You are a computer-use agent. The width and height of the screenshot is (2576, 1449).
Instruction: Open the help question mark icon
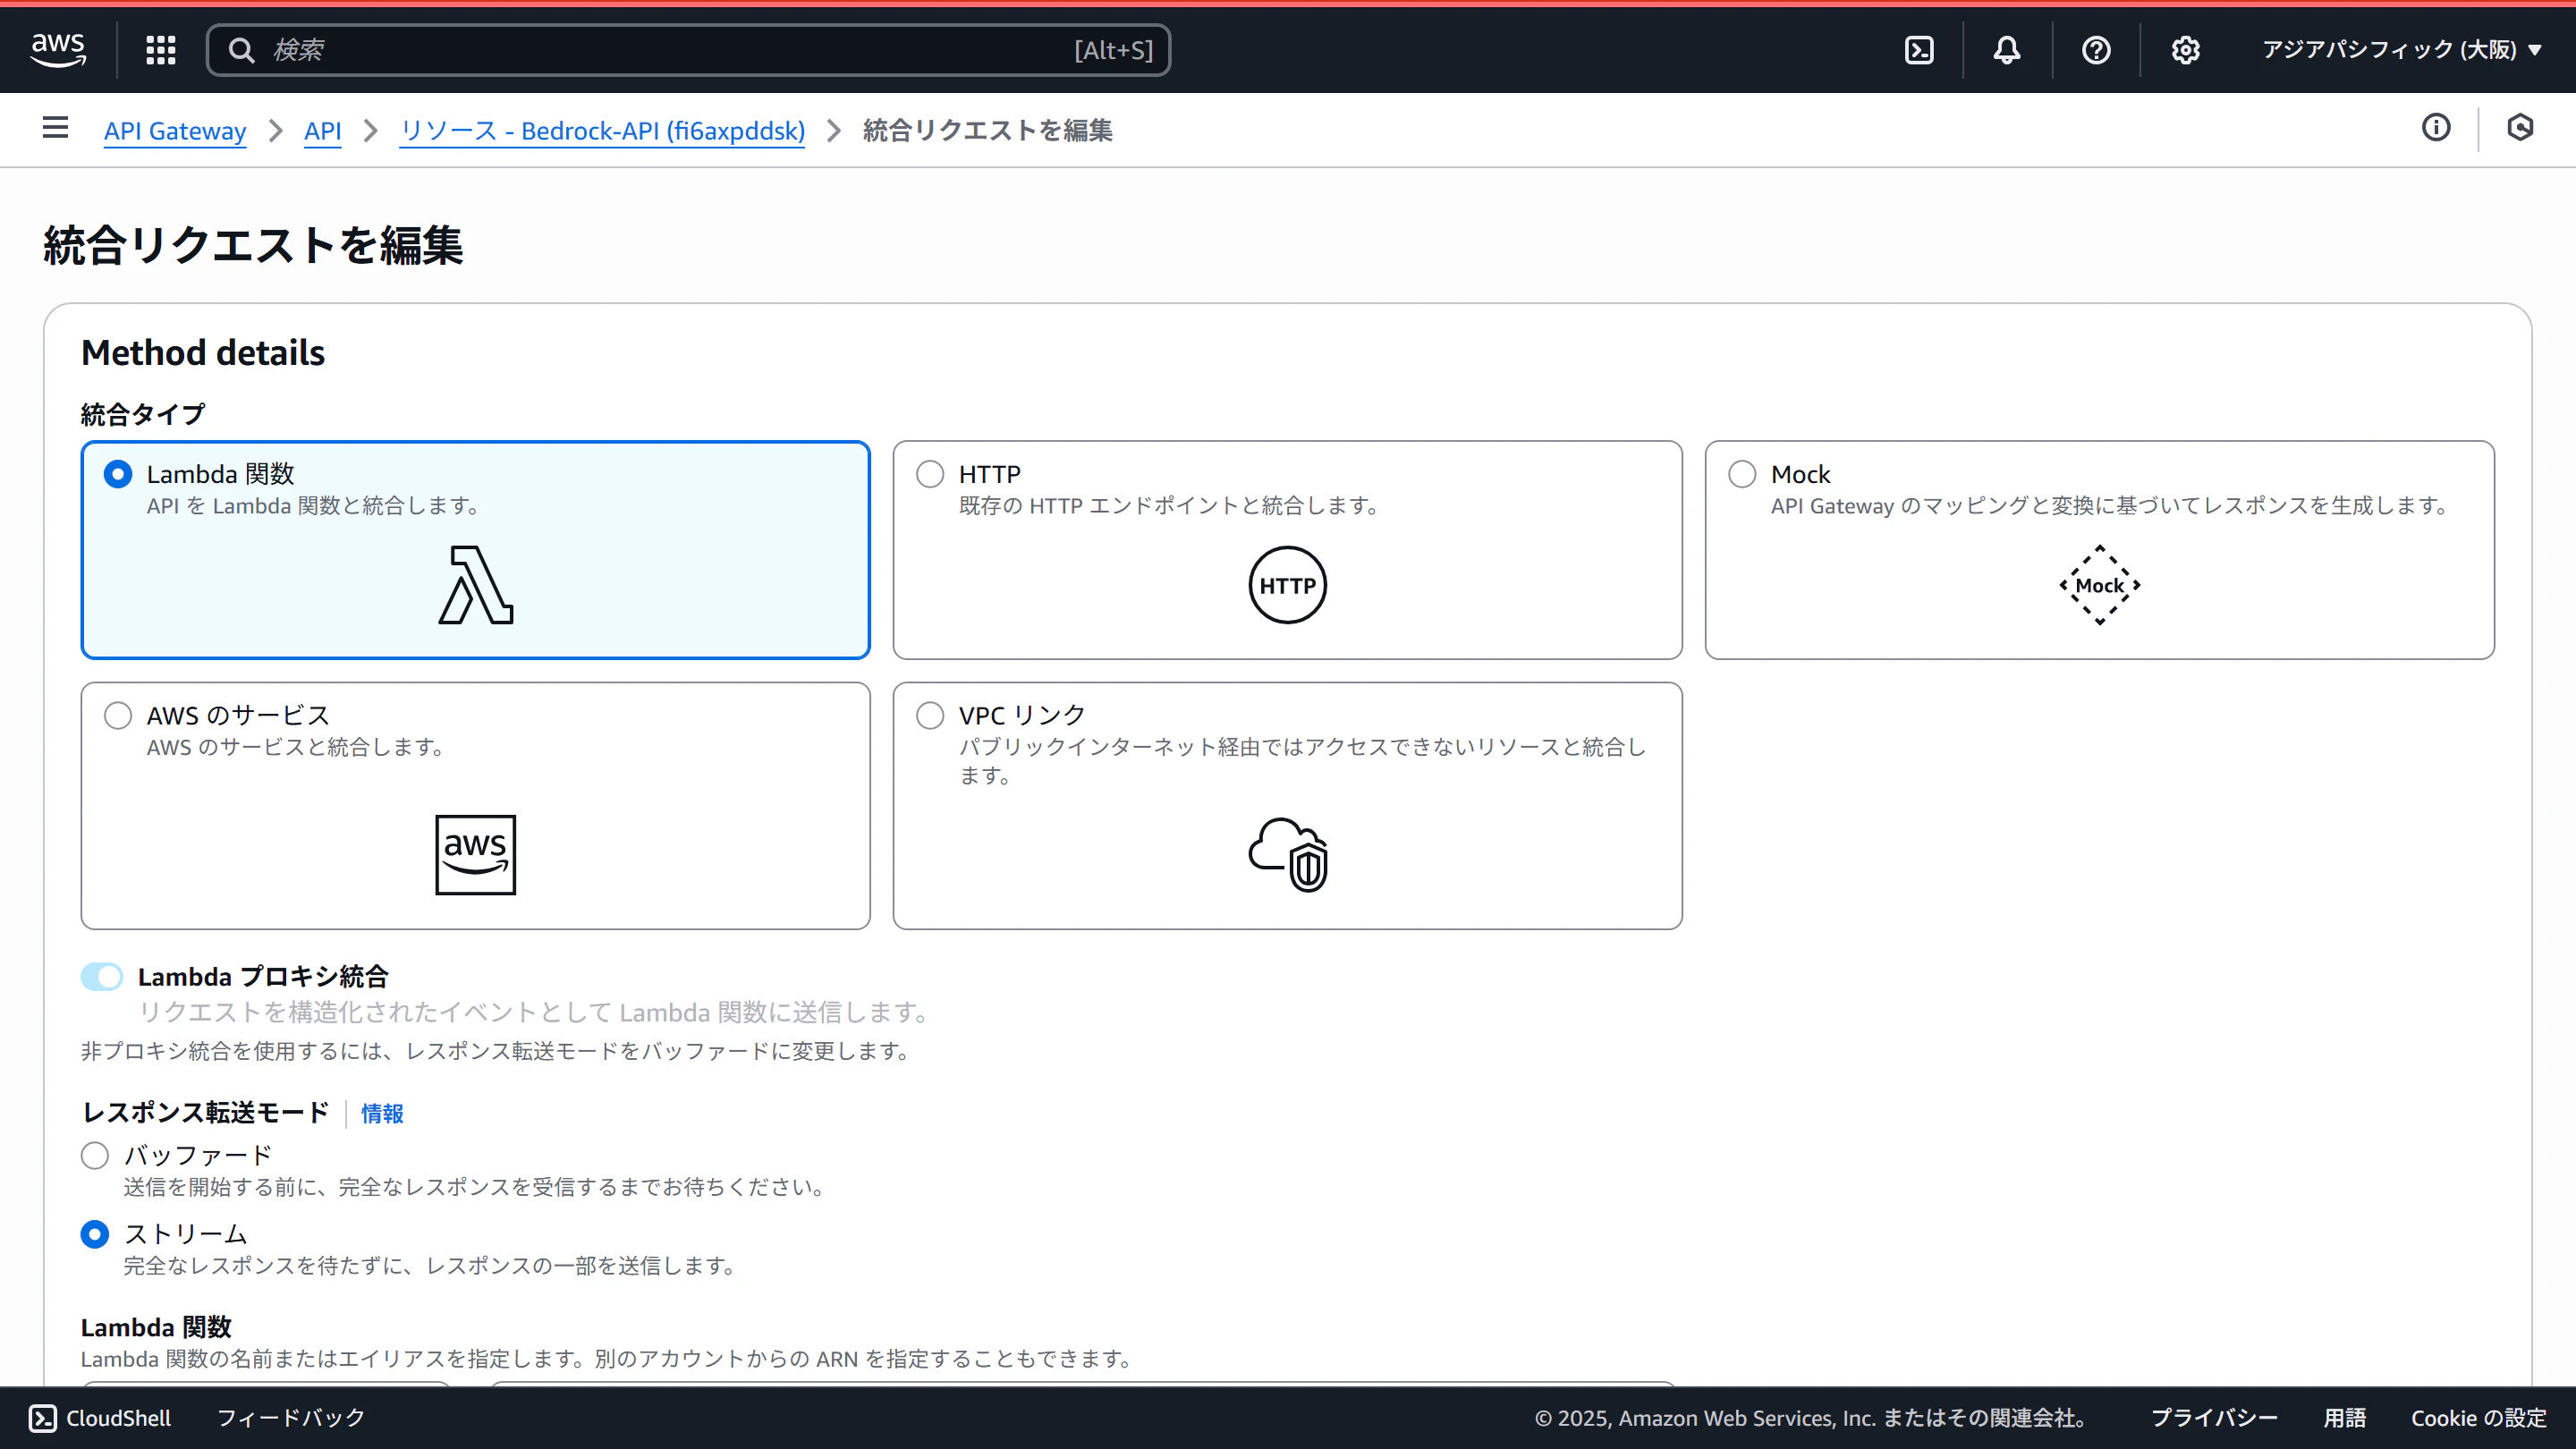[2096, 50]
